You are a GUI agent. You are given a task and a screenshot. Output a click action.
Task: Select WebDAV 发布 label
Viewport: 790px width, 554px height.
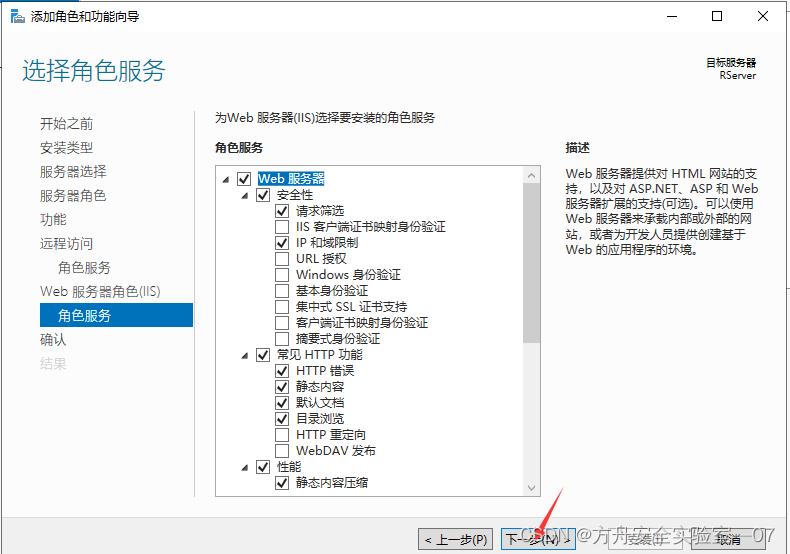pyautogui.click(x=336, y=451)
